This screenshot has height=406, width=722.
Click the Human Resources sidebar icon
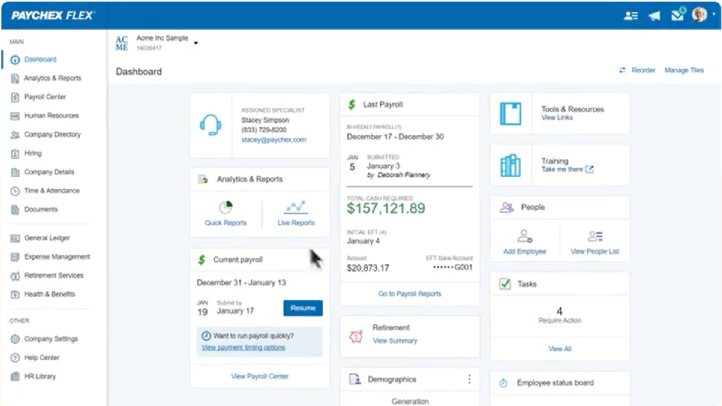coord(15,116)
